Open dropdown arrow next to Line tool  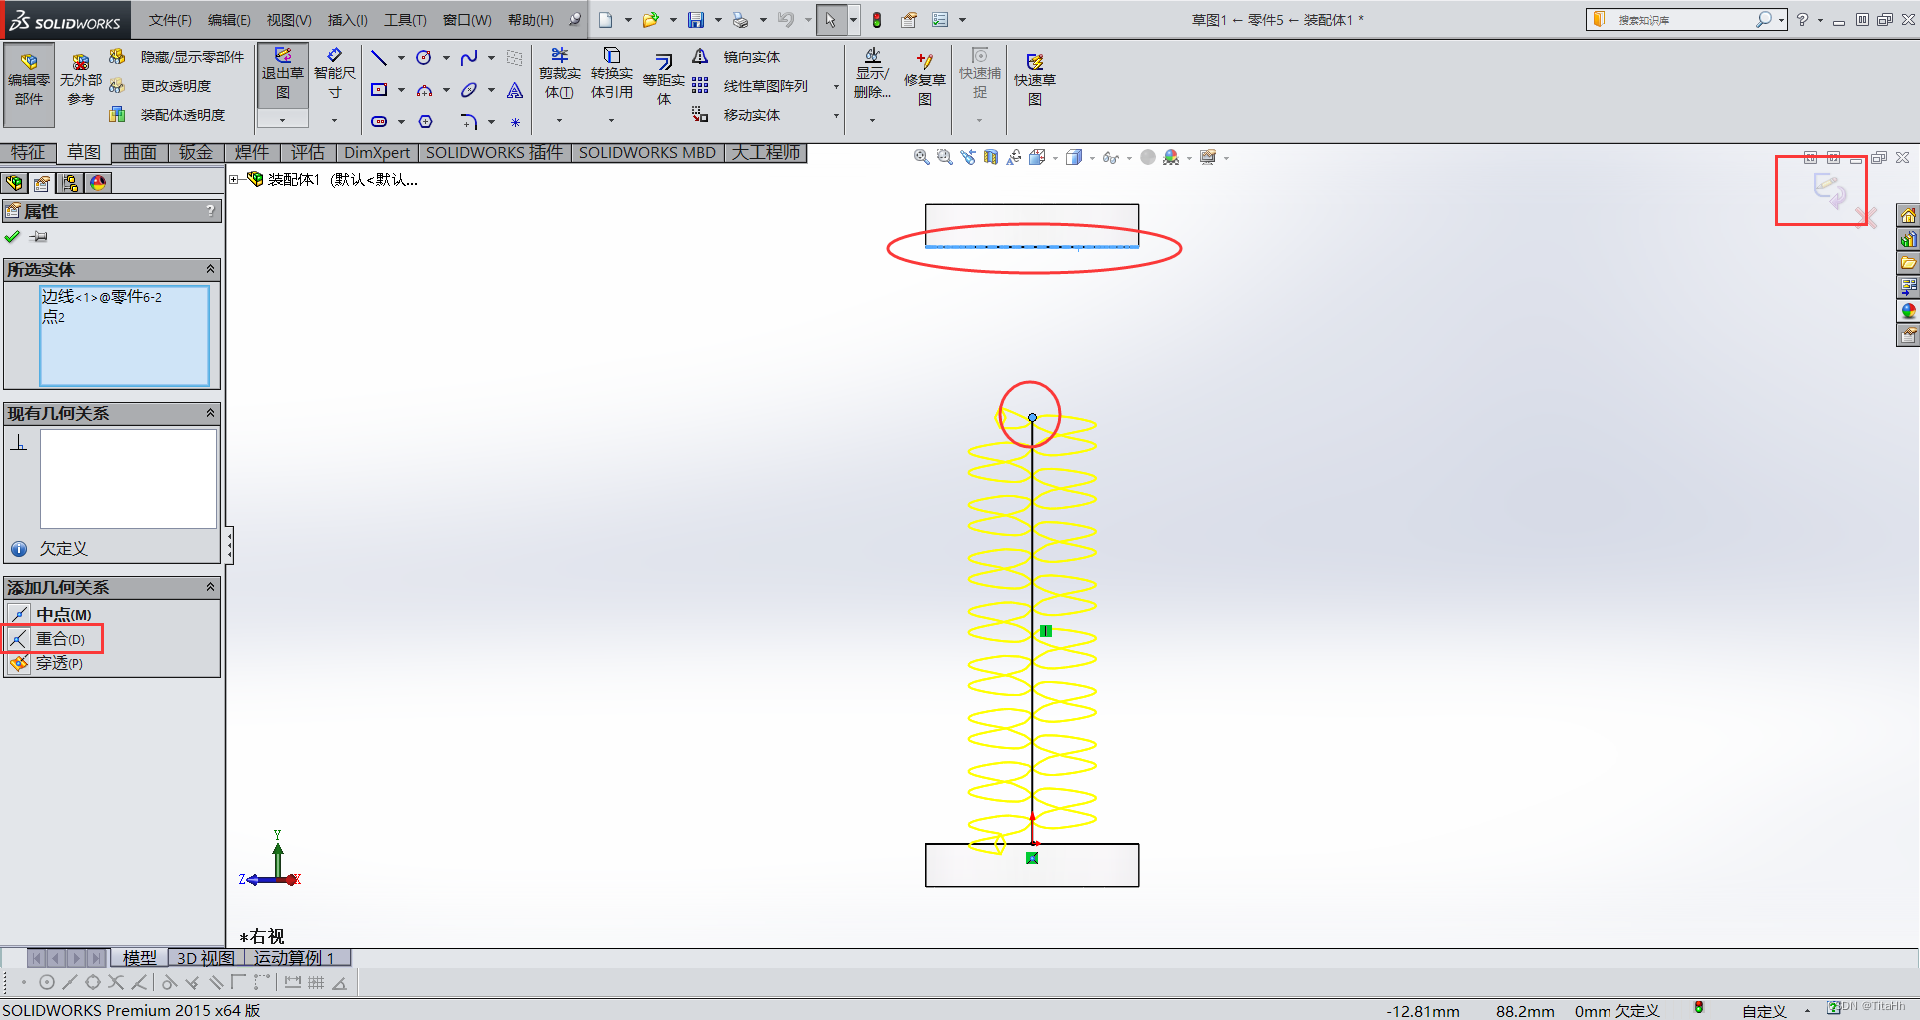point(401,58)
